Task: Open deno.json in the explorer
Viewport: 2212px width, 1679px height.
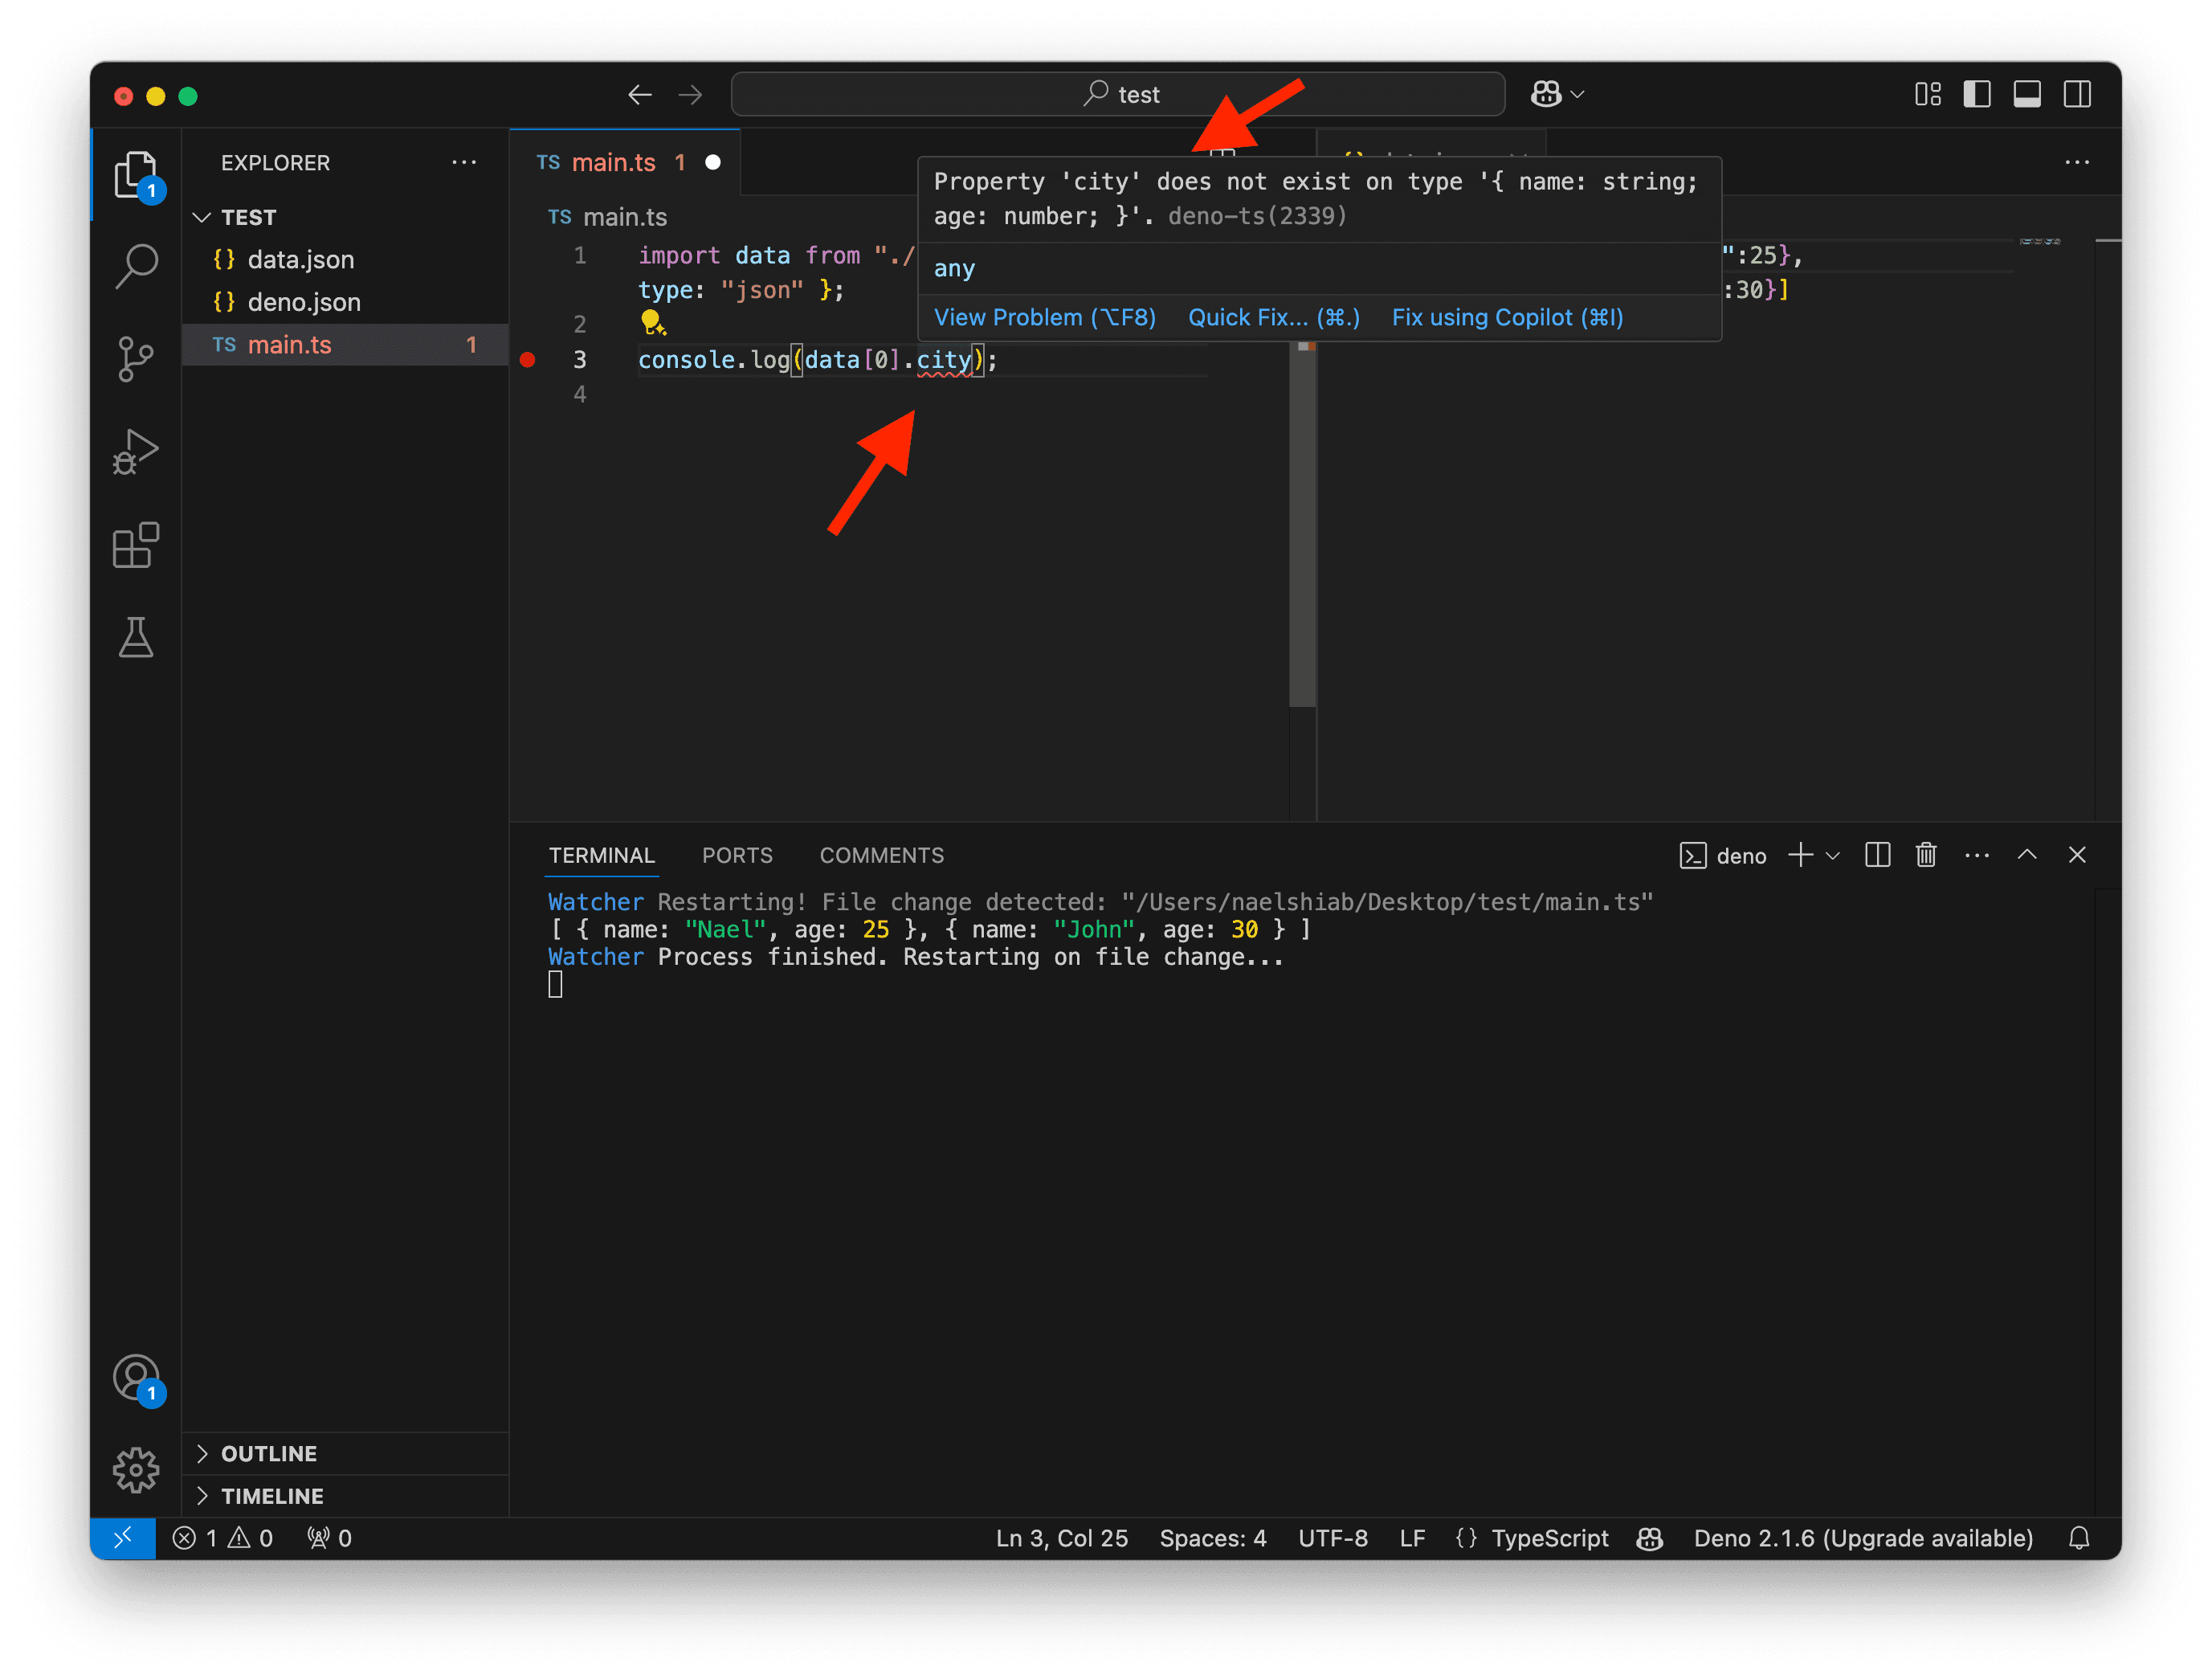Action: pyautogui.click(x=346, y=302)
